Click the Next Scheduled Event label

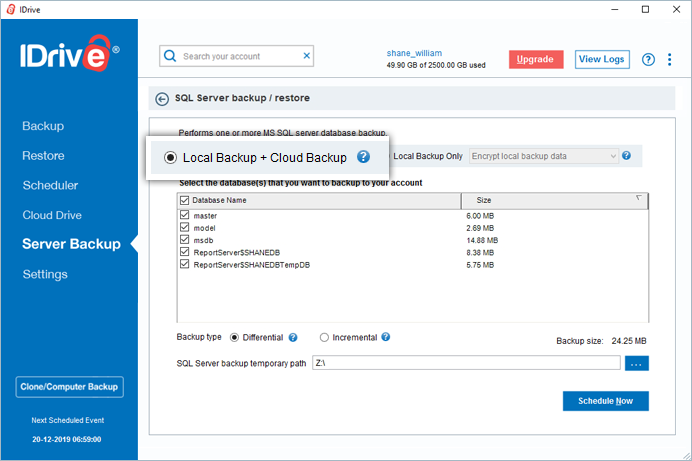tap(68, 420)
